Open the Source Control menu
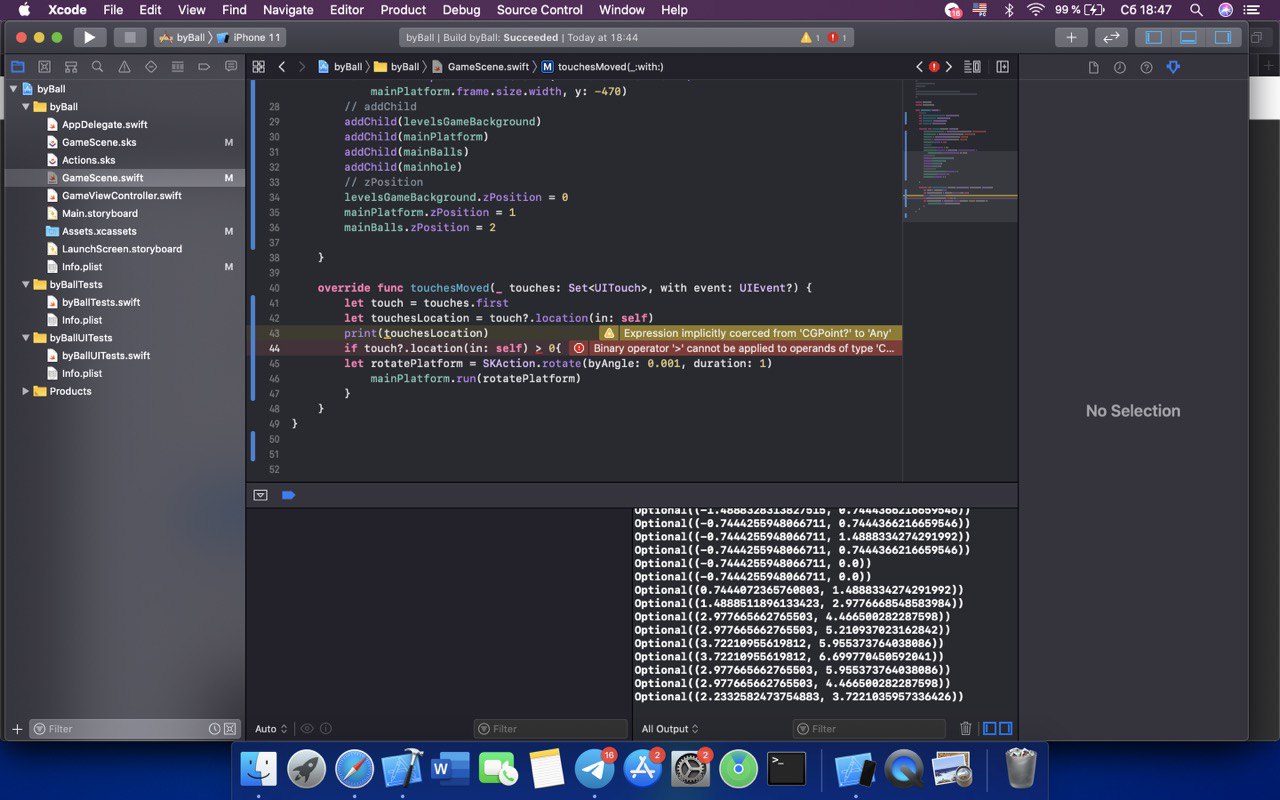The width and height of the screenshot is (1280, 800). pos(540,10)
